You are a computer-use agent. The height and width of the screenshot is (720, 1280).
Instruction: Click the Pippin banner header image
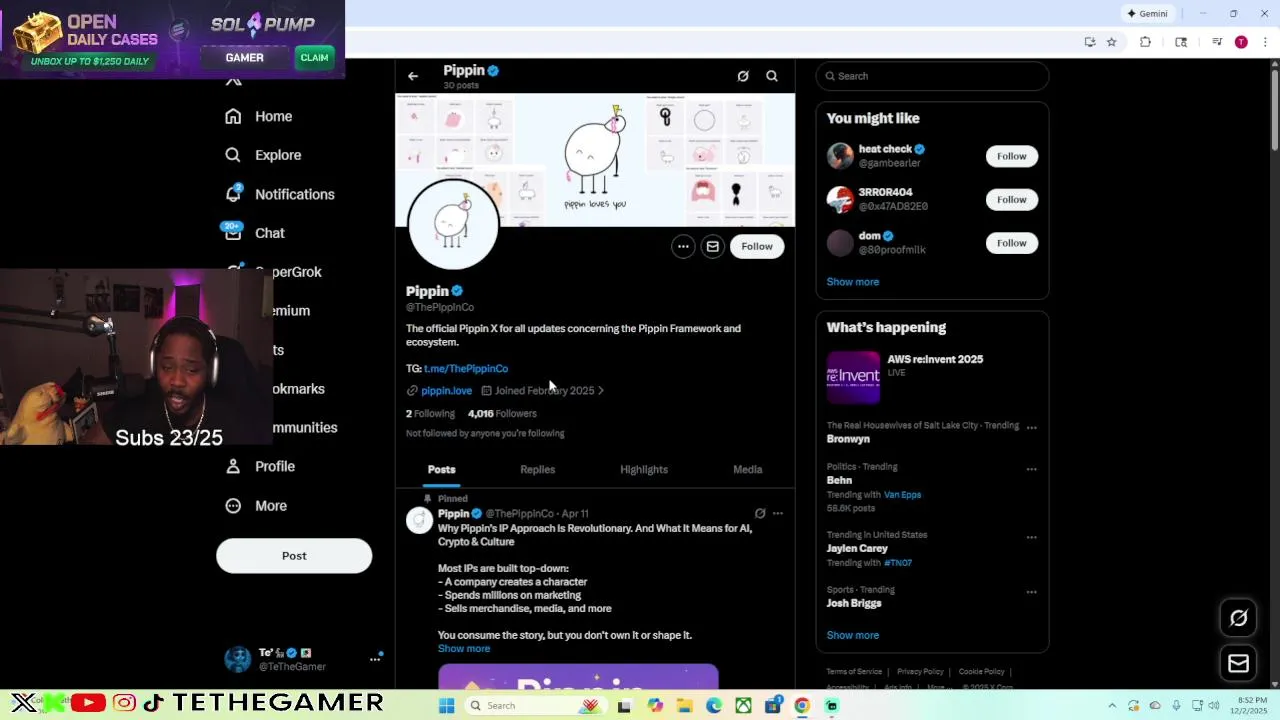pos(595,159)
